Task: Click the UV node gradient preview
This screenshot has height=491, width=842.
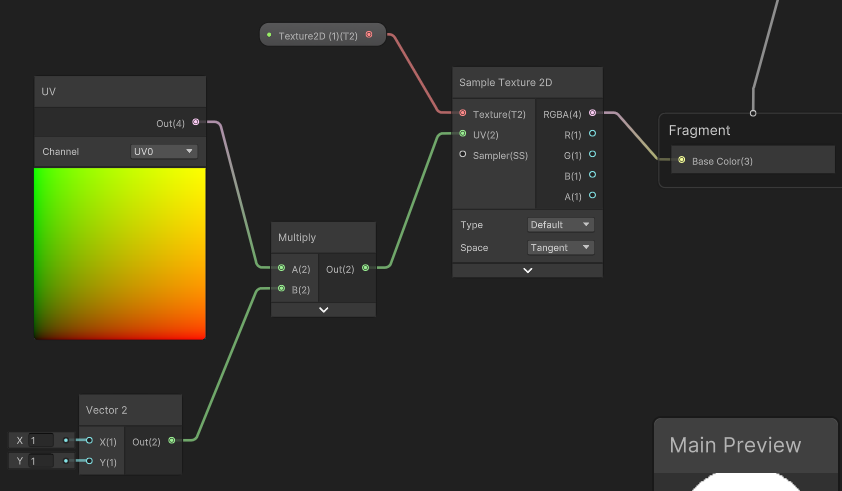Action: coord(120,254)
